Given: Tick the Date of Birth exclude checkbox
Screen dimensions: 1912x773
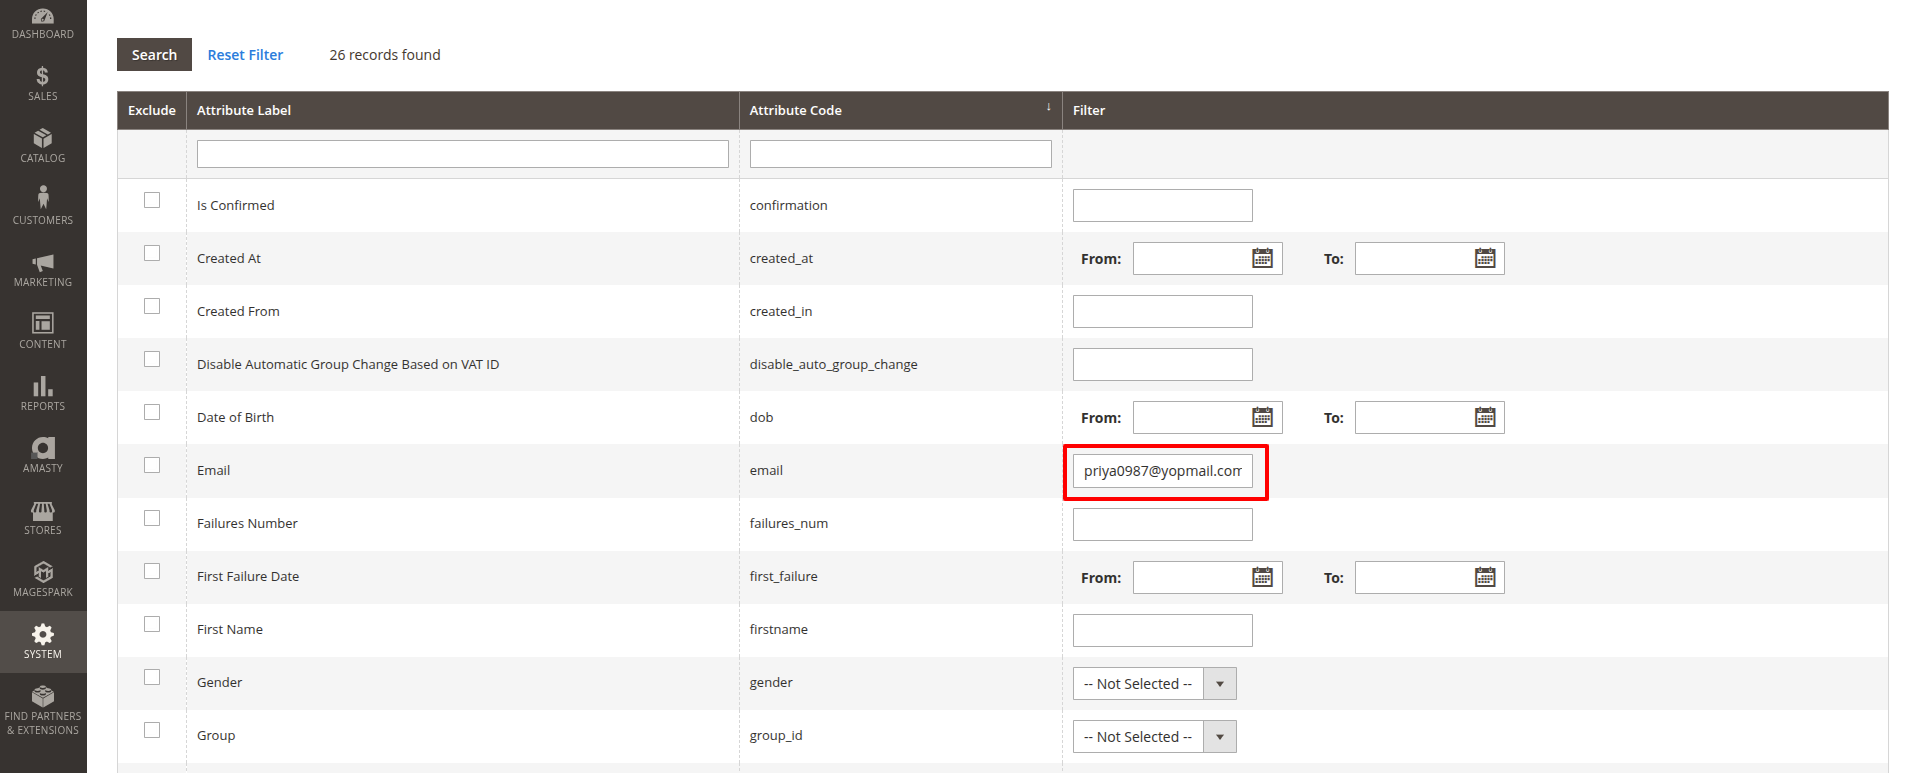Looking at the screenshot, I should [152, 412].
